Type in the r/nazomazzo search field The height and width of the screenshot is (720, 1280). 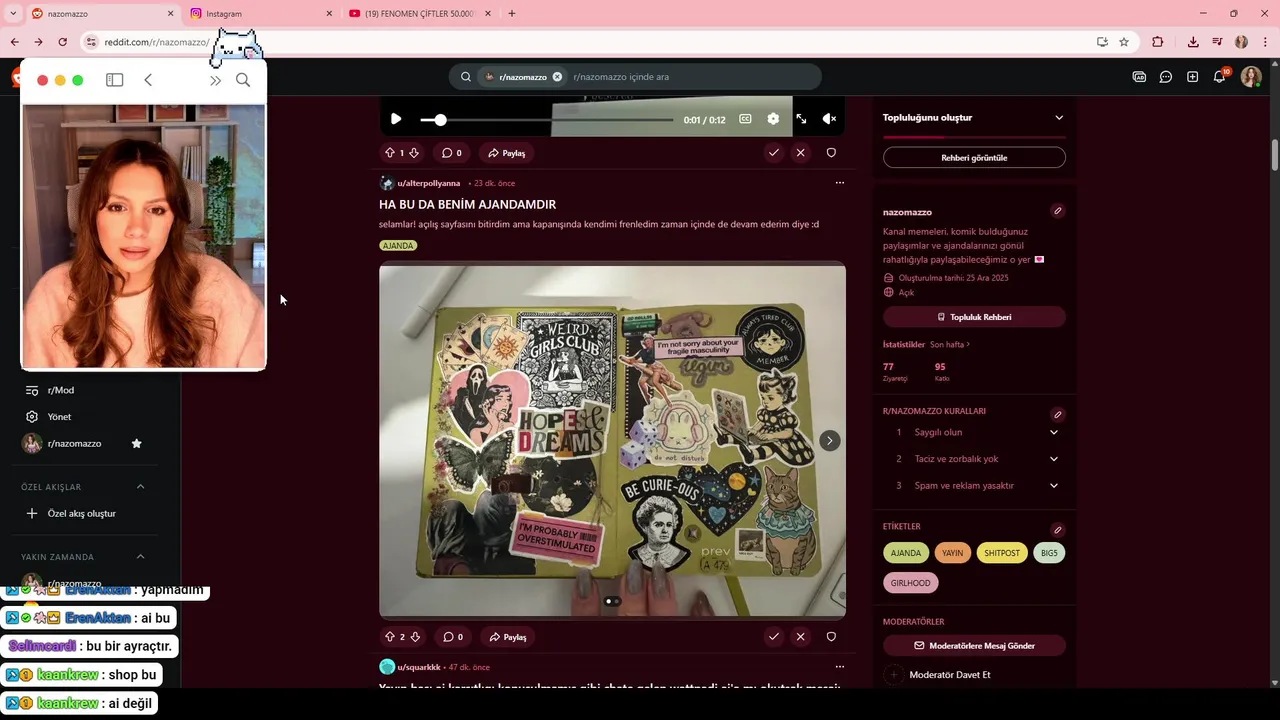(690, 77)
